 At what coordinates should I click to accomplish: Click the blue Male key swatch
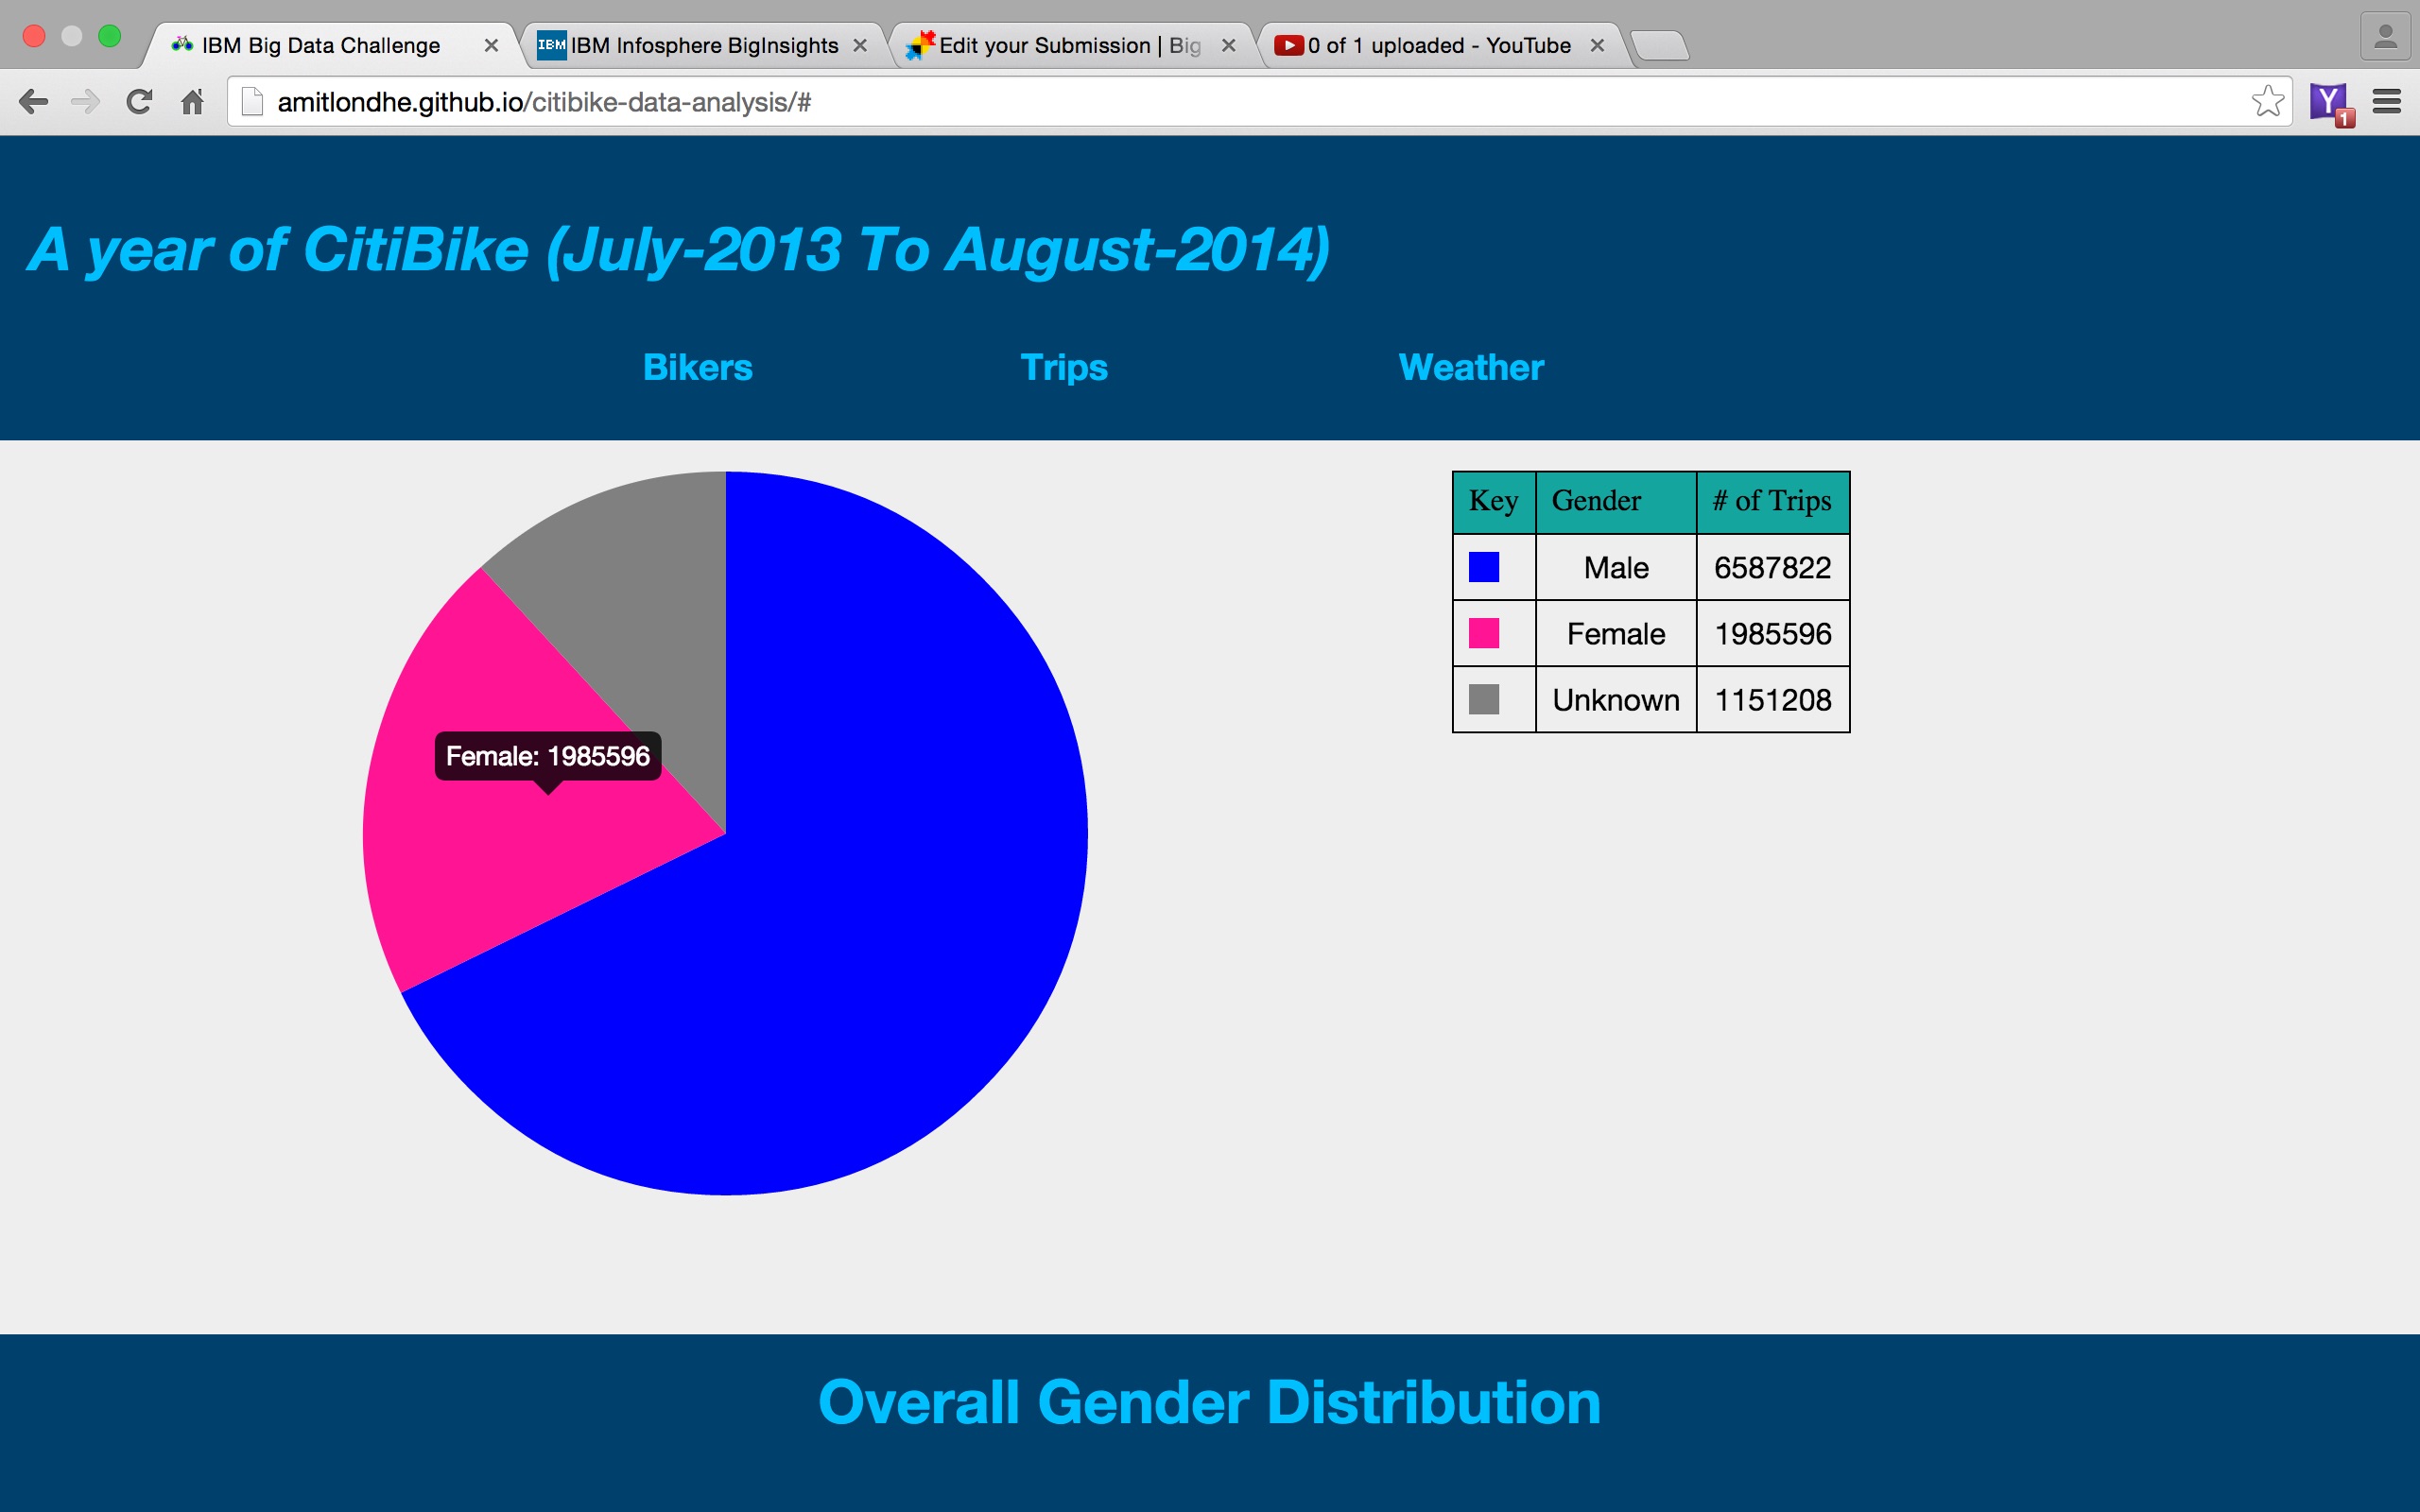click(1483, 567)
